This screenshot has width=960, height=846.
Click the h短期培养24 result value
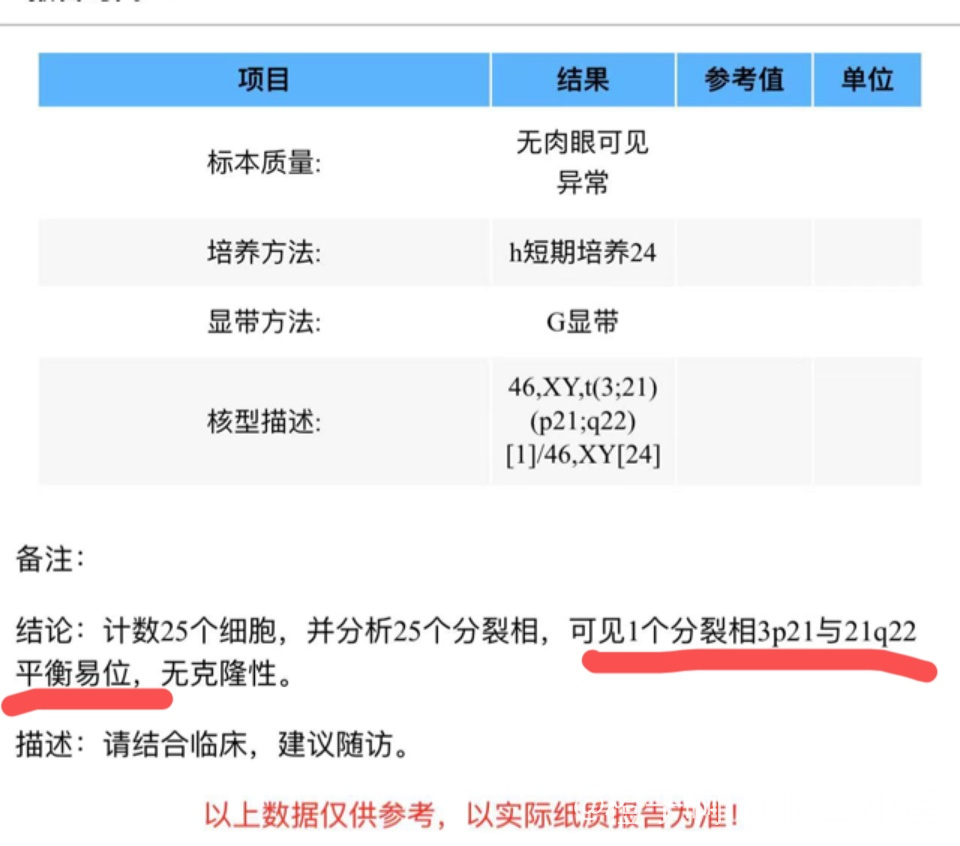pos(582,252)
